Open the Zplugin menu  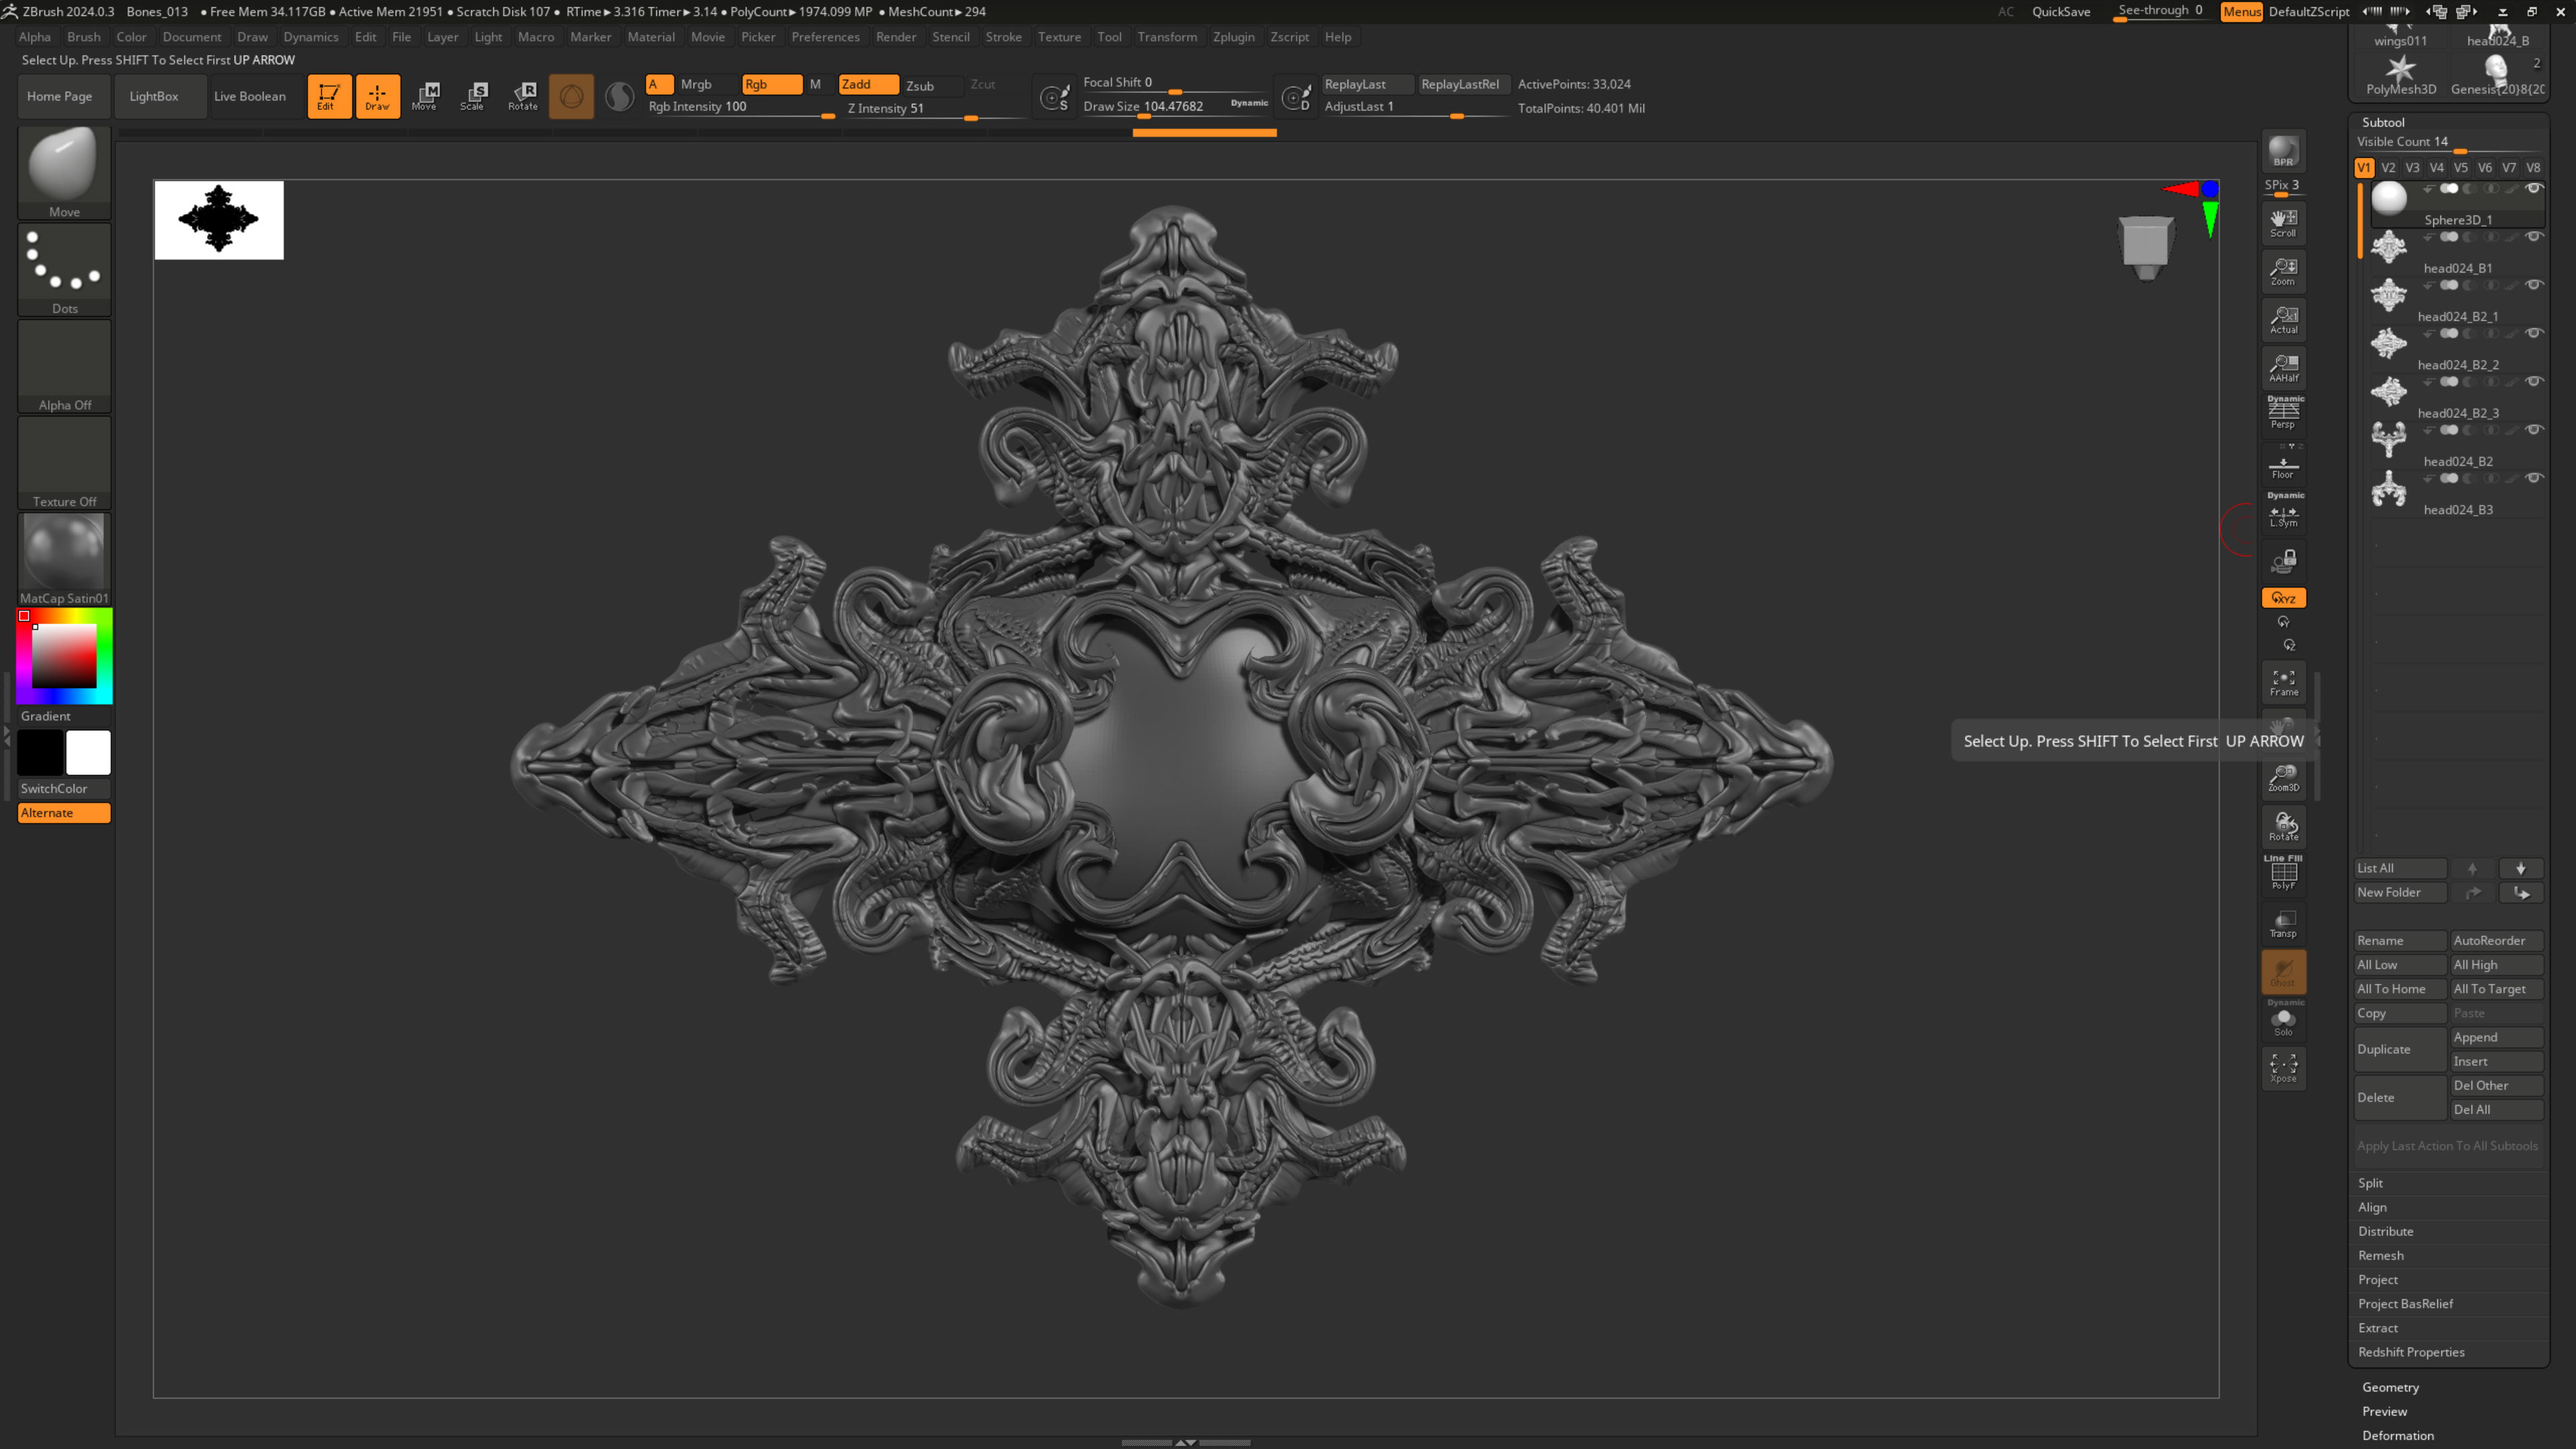pos(1233,37)
